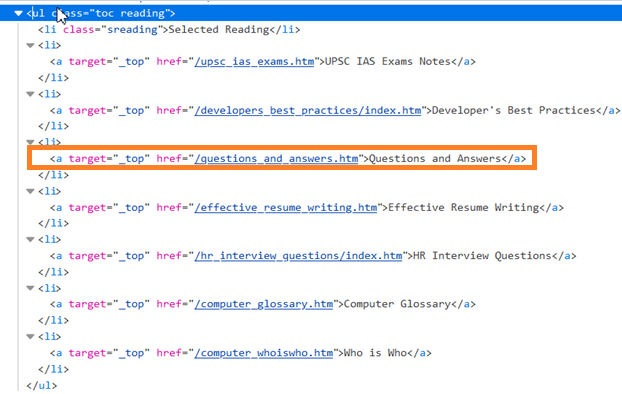
Task: Click the target="_top" attribute in the upsc_ias_exams row
Action: (x=109, y=62)
